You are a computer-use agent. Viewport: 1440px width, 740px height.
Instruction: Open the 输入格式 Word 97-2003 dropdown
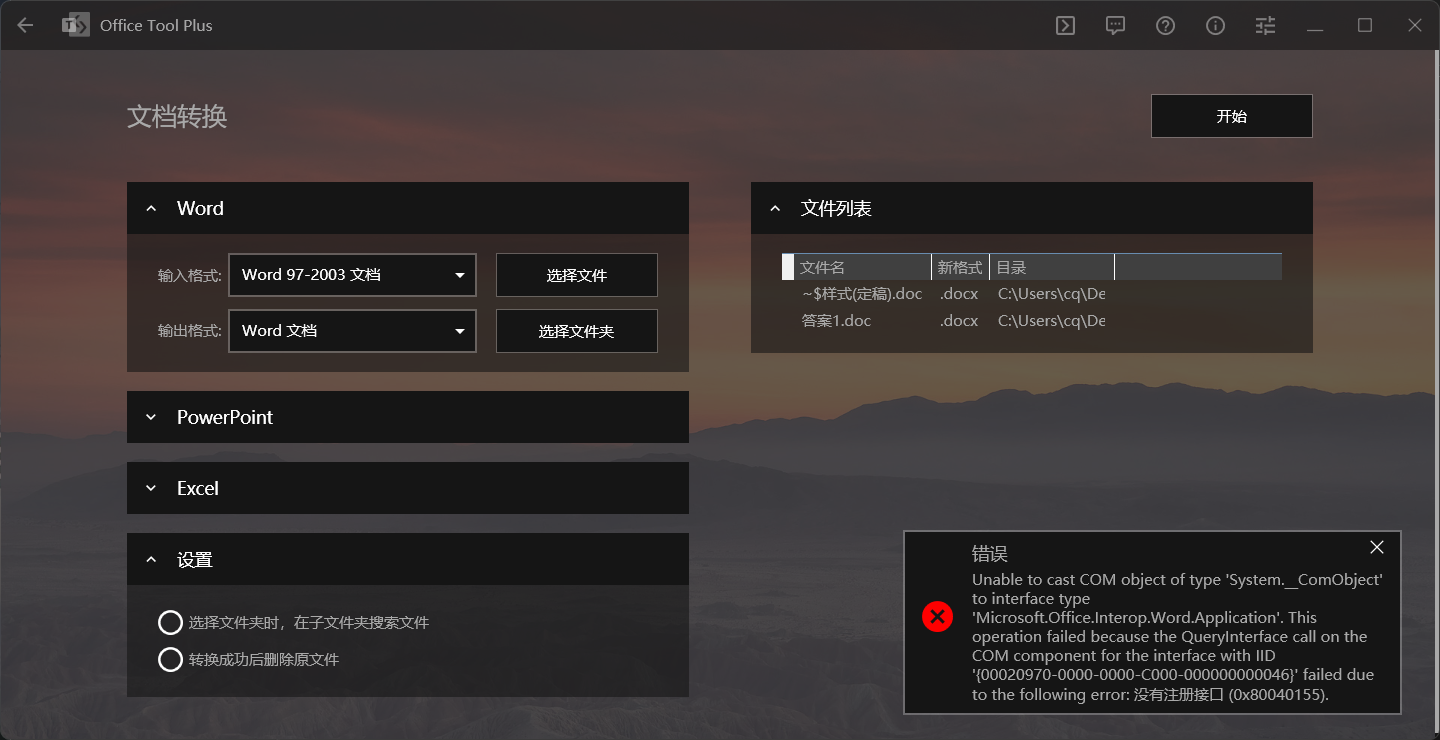352,275
